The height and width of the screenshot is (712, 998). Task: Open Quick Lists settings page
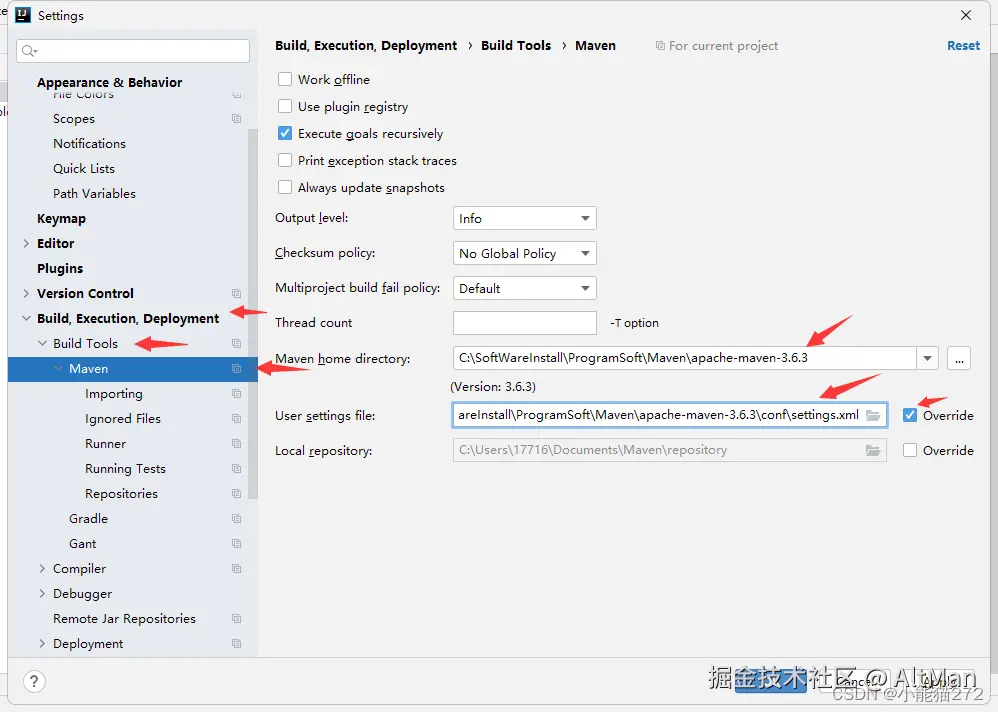click(x=84, y=169)
